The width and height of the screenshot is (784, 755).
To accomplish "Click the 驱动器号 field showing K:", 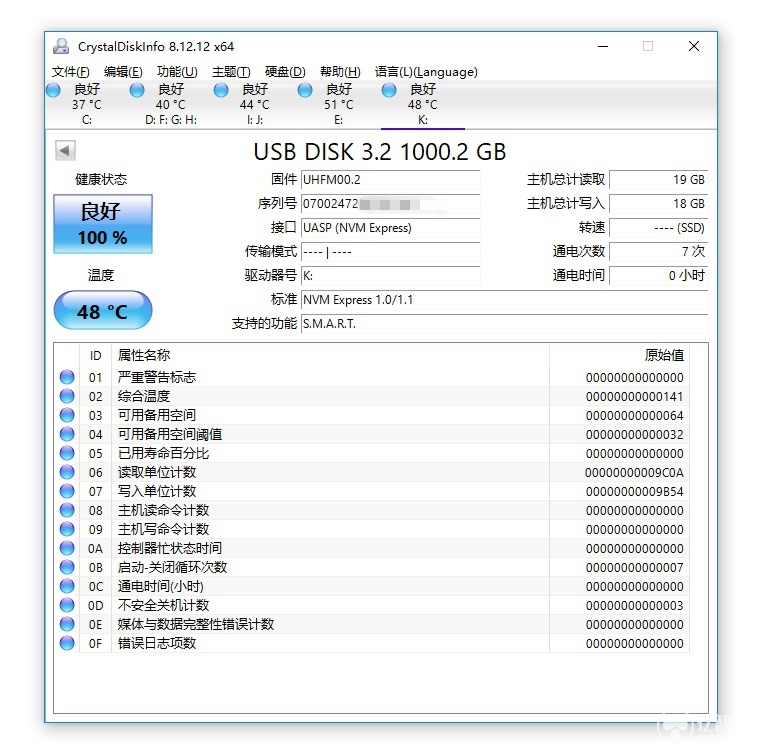I will pos(390,276).
